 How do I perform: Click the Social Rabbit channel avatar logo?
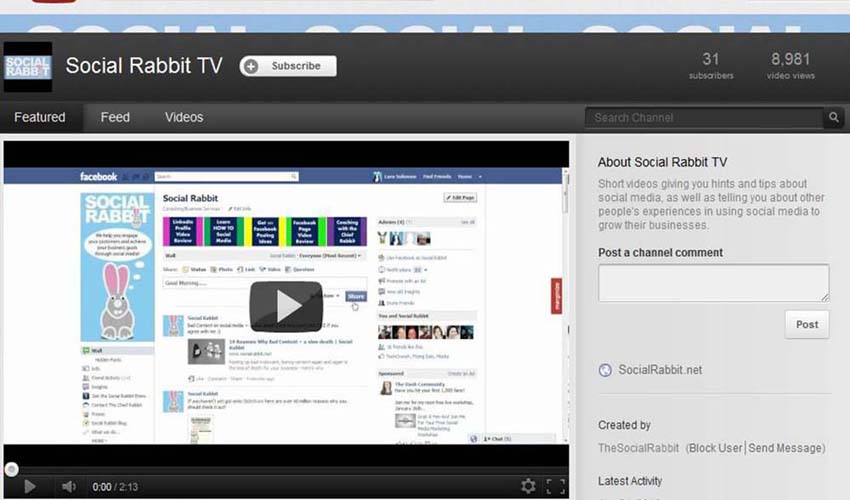pos(28,67)
